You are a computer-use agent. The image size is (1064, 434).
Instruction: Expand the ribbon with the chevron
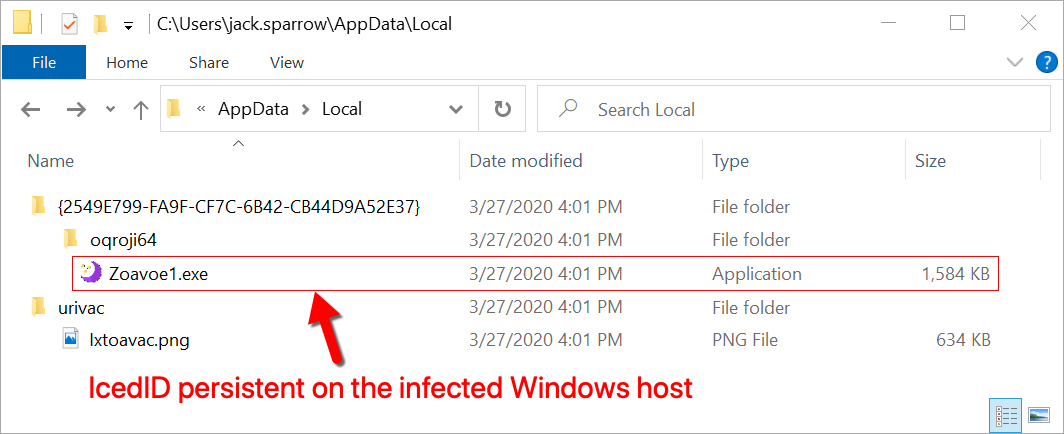(x=1015, y=63)
